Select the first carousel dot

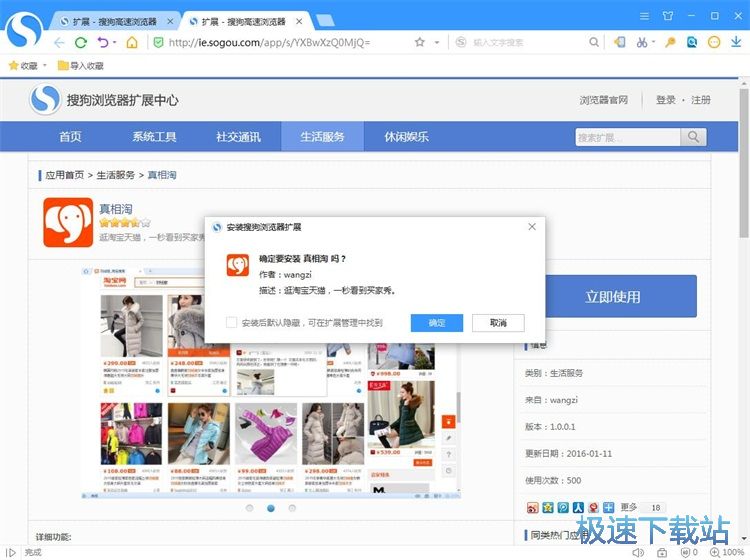coord(250,508)
